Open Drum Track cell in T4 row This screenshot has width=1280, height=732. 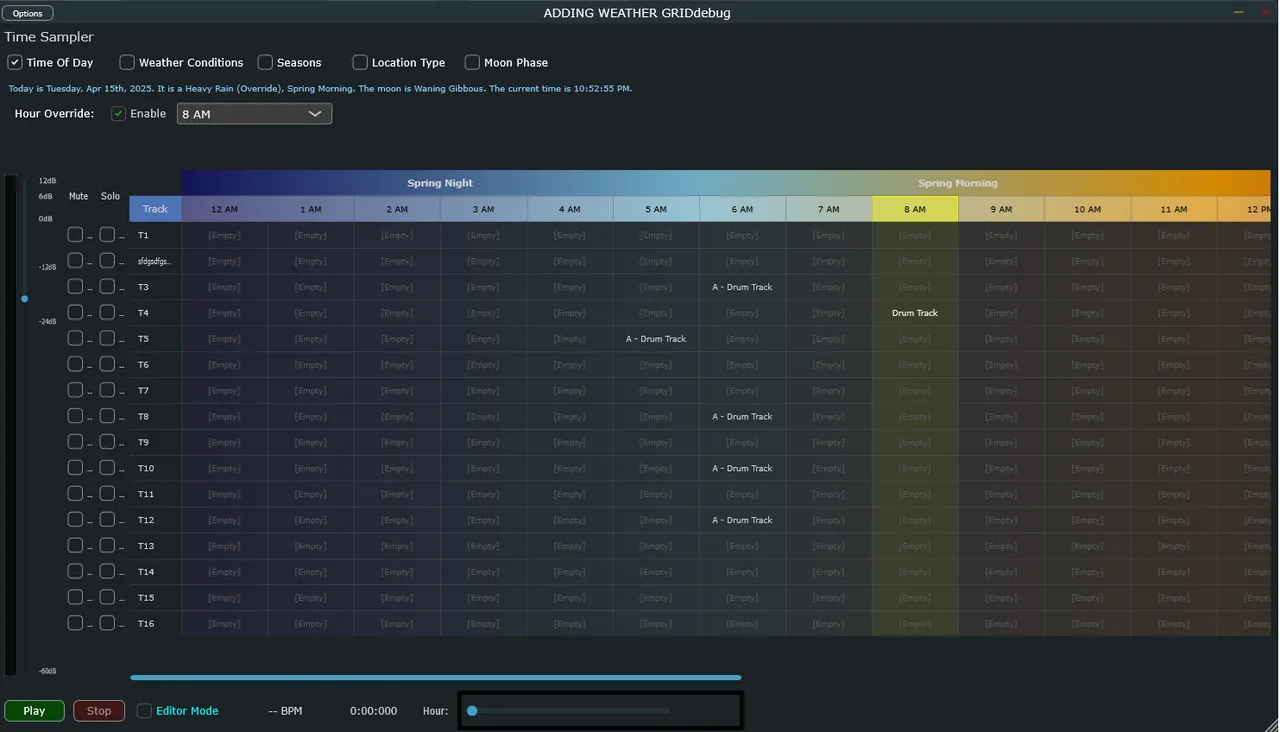915,313
